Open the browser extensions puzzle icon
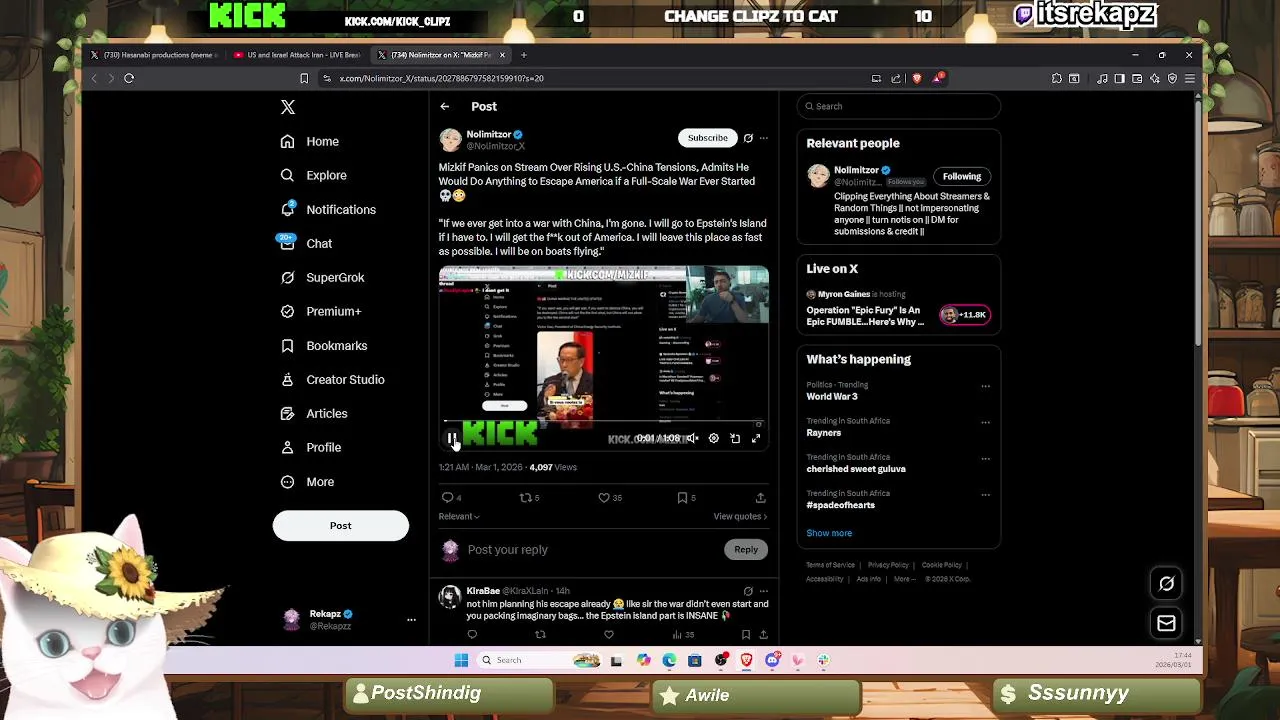The height and width of the screenshot is (720, 1280). point(1057,78)
